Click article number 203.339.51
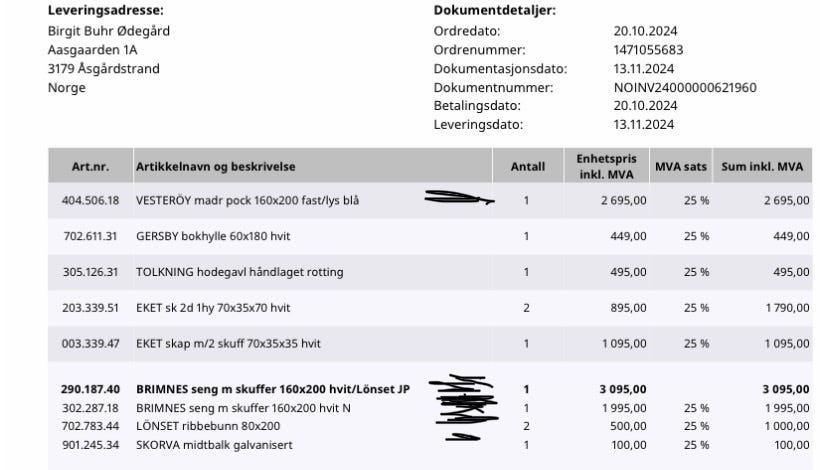820x470 pixels. 90,307
